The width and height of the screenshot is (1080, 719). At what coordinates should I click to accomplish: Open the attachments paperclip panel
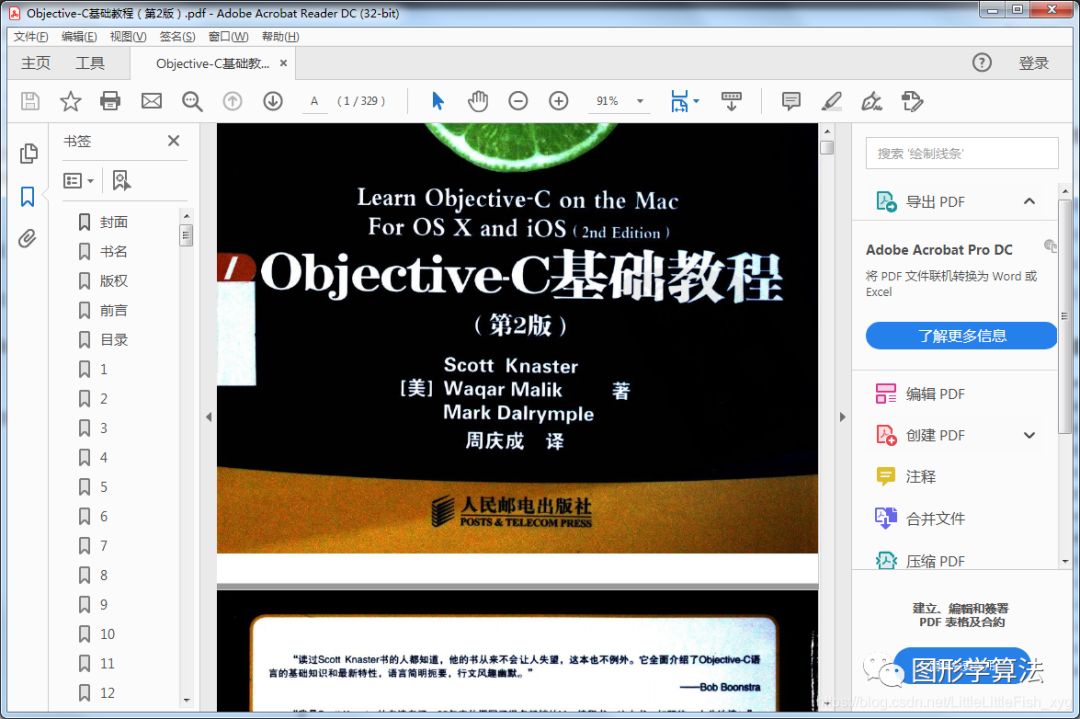[x=28, y=238]
